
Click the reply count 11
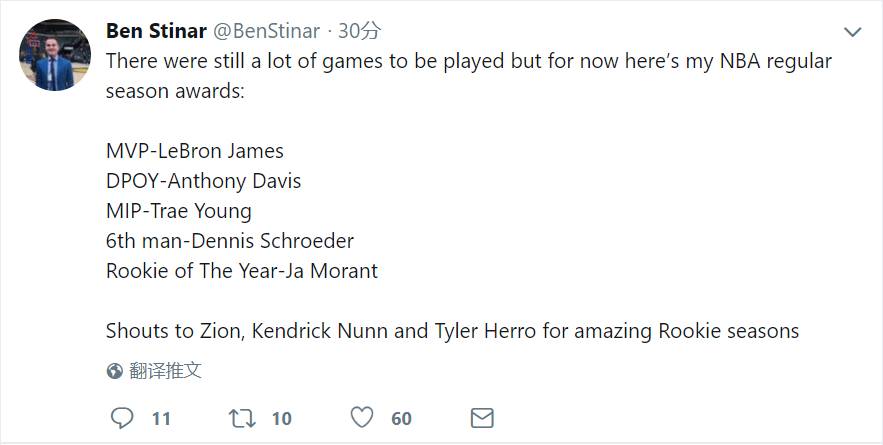point(161,419)
